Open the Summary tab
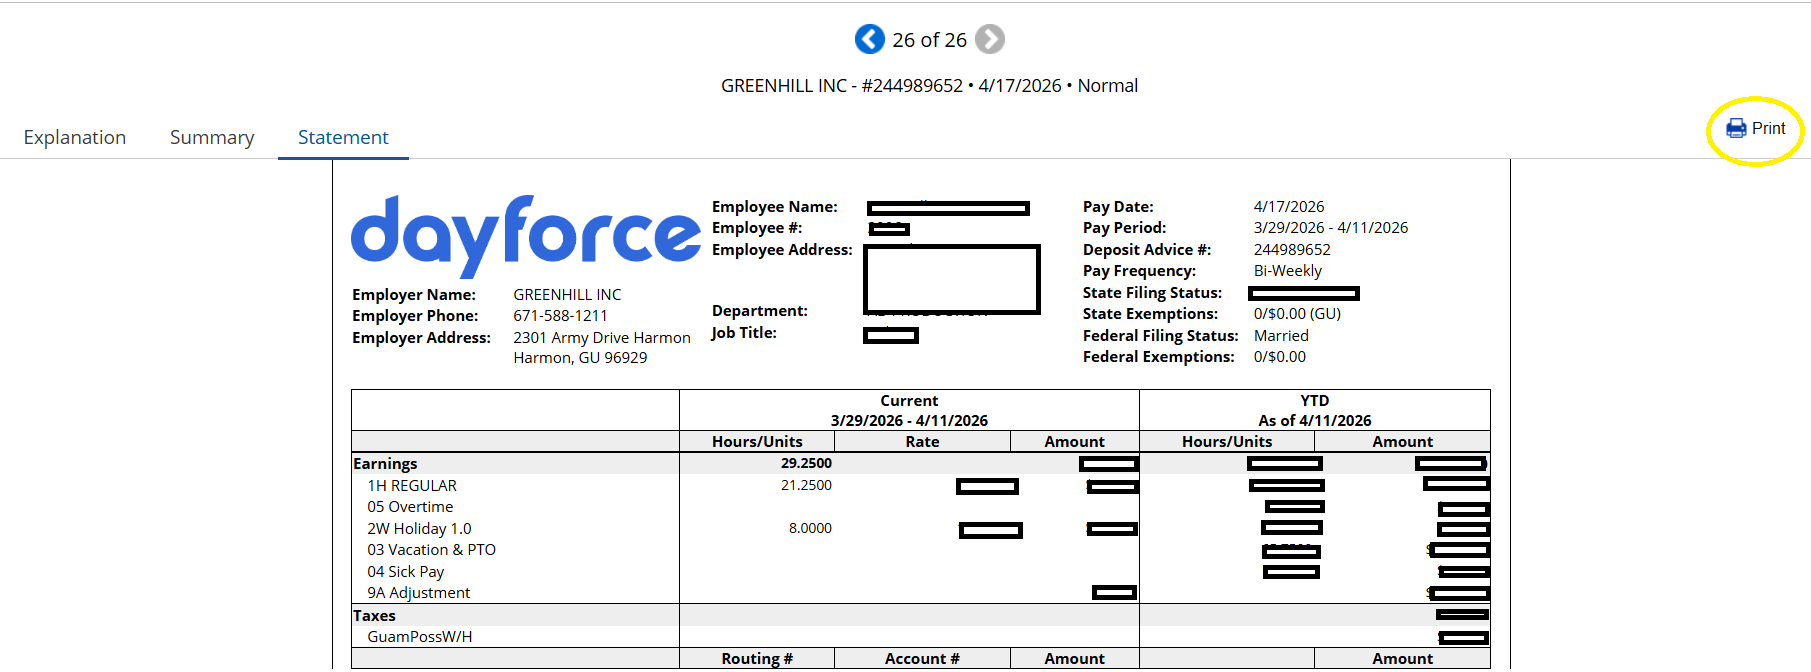This screenshot has height=672, width=1811. pyautogui.click(x=212, y=137)
